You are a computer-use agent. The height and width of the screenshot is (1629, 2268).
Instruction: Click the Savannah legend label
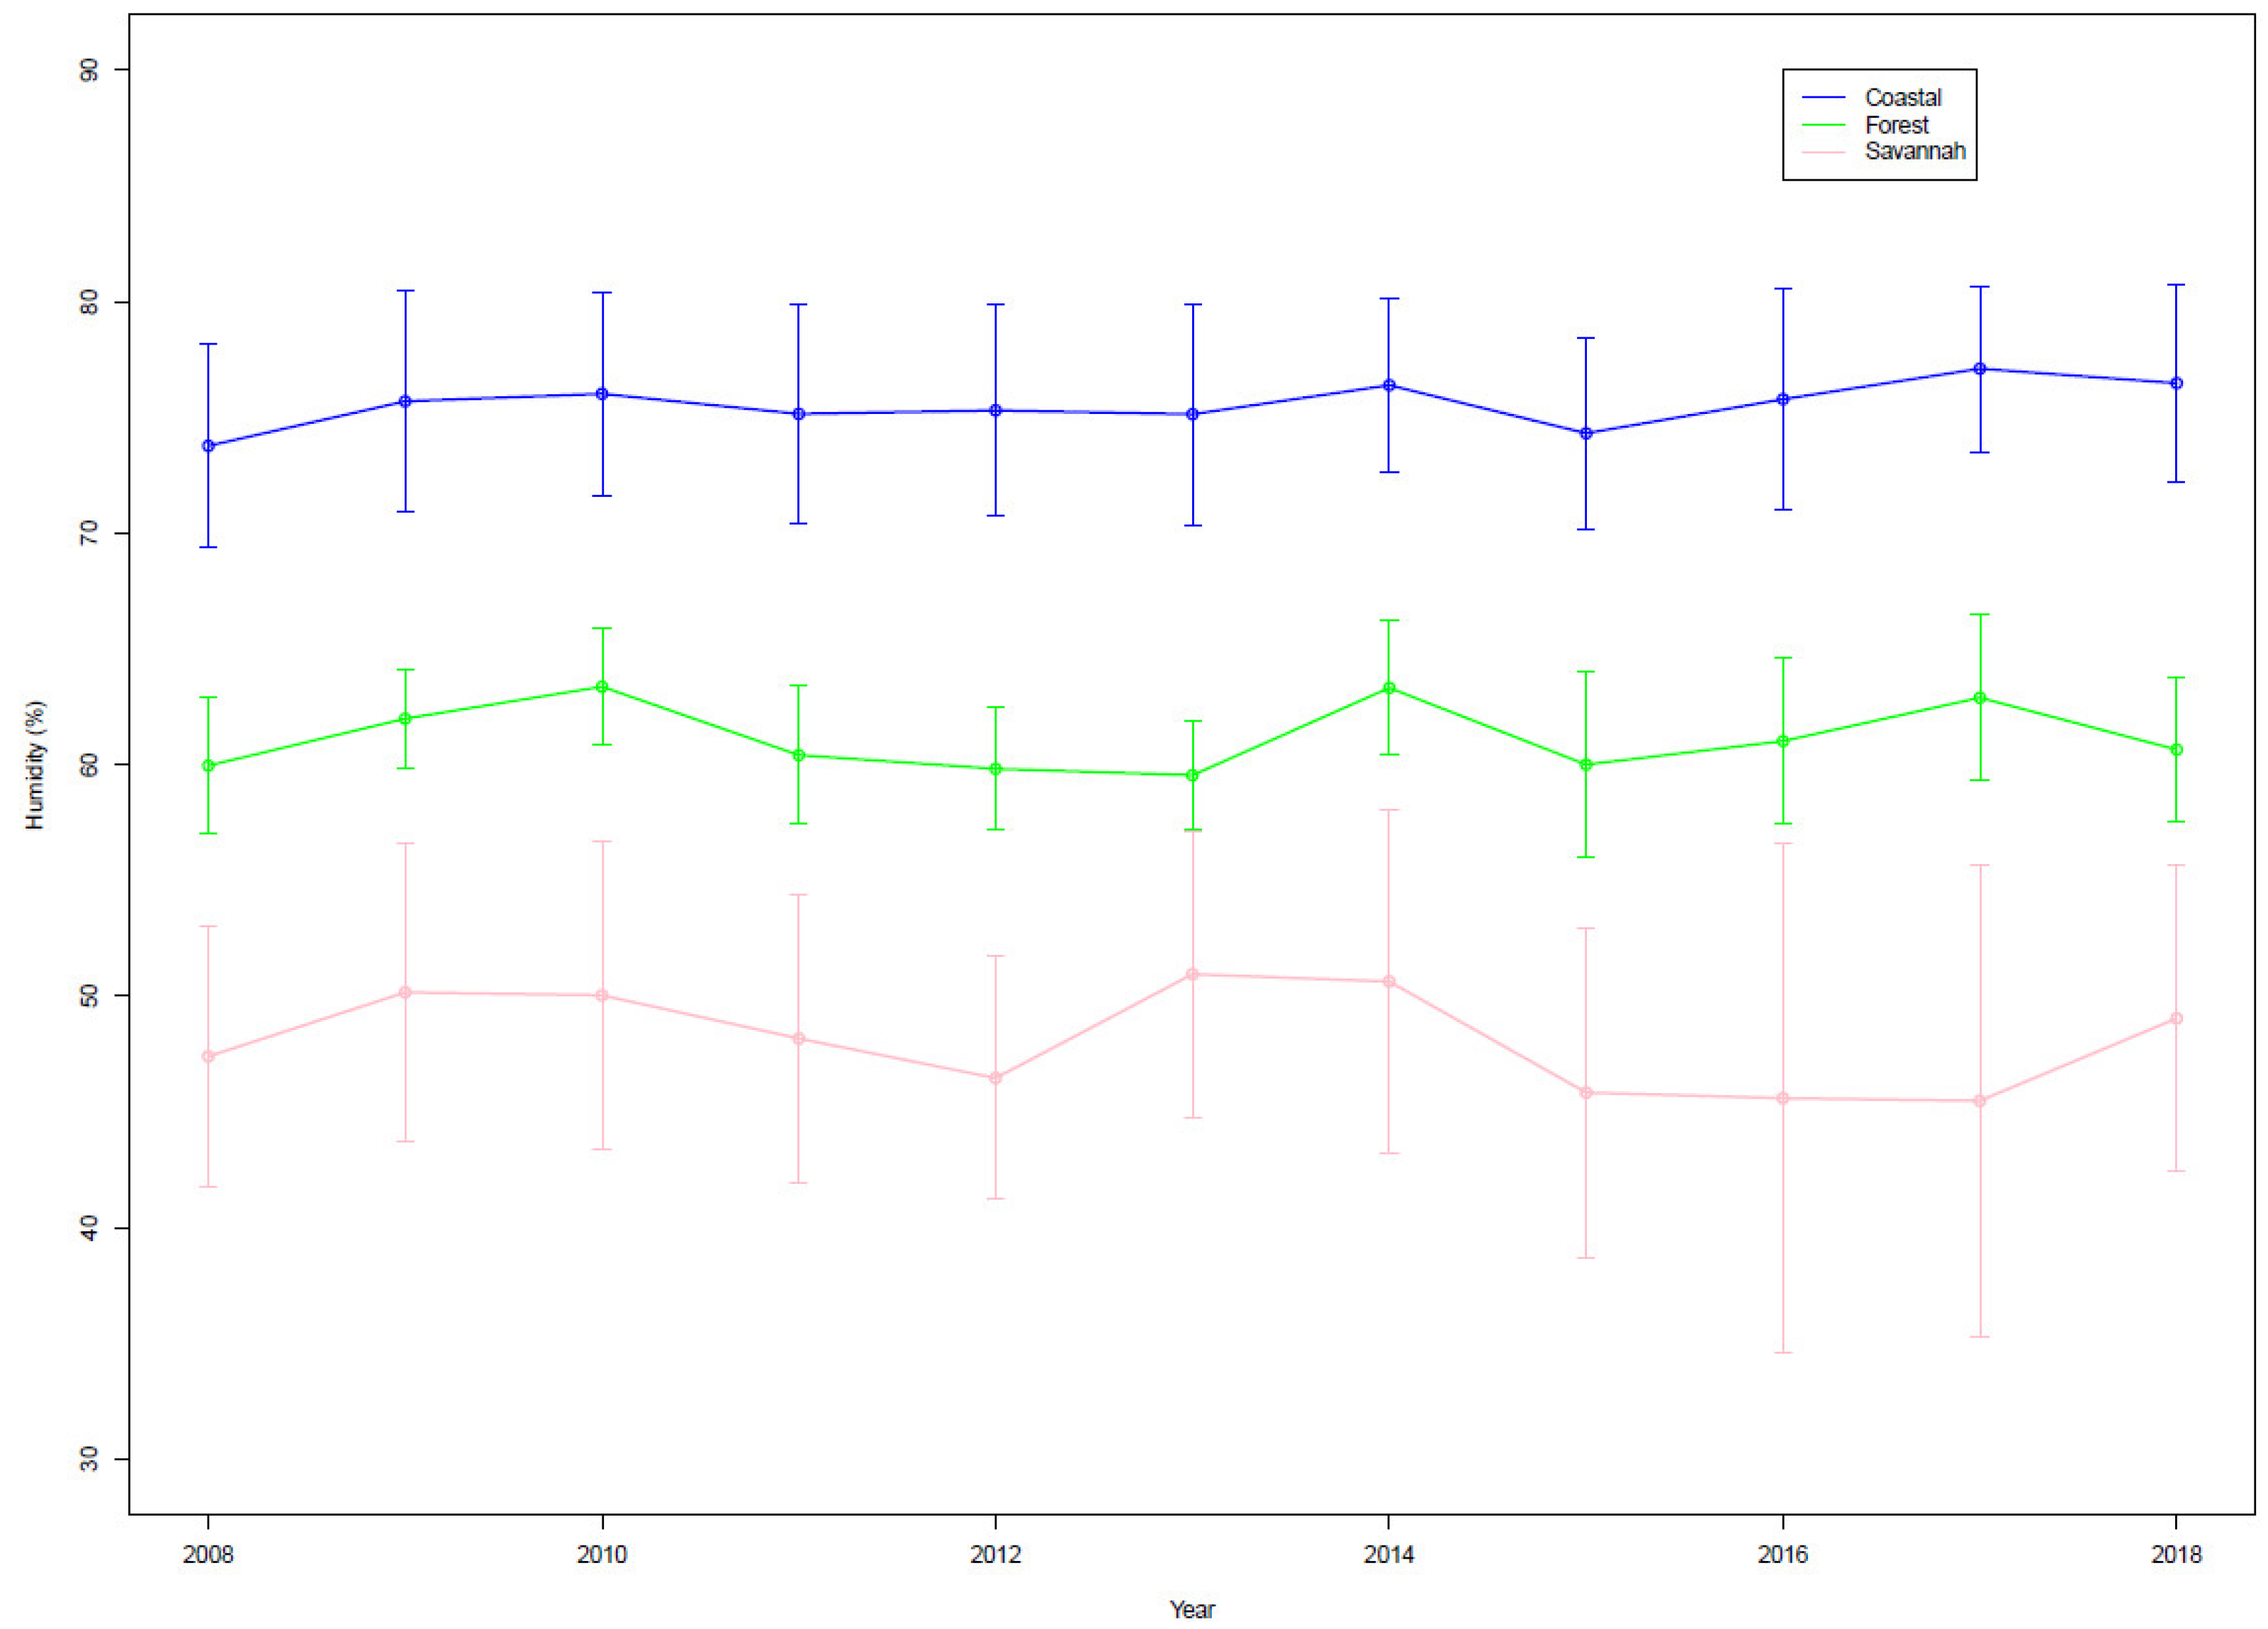(x=1914, y=151)
